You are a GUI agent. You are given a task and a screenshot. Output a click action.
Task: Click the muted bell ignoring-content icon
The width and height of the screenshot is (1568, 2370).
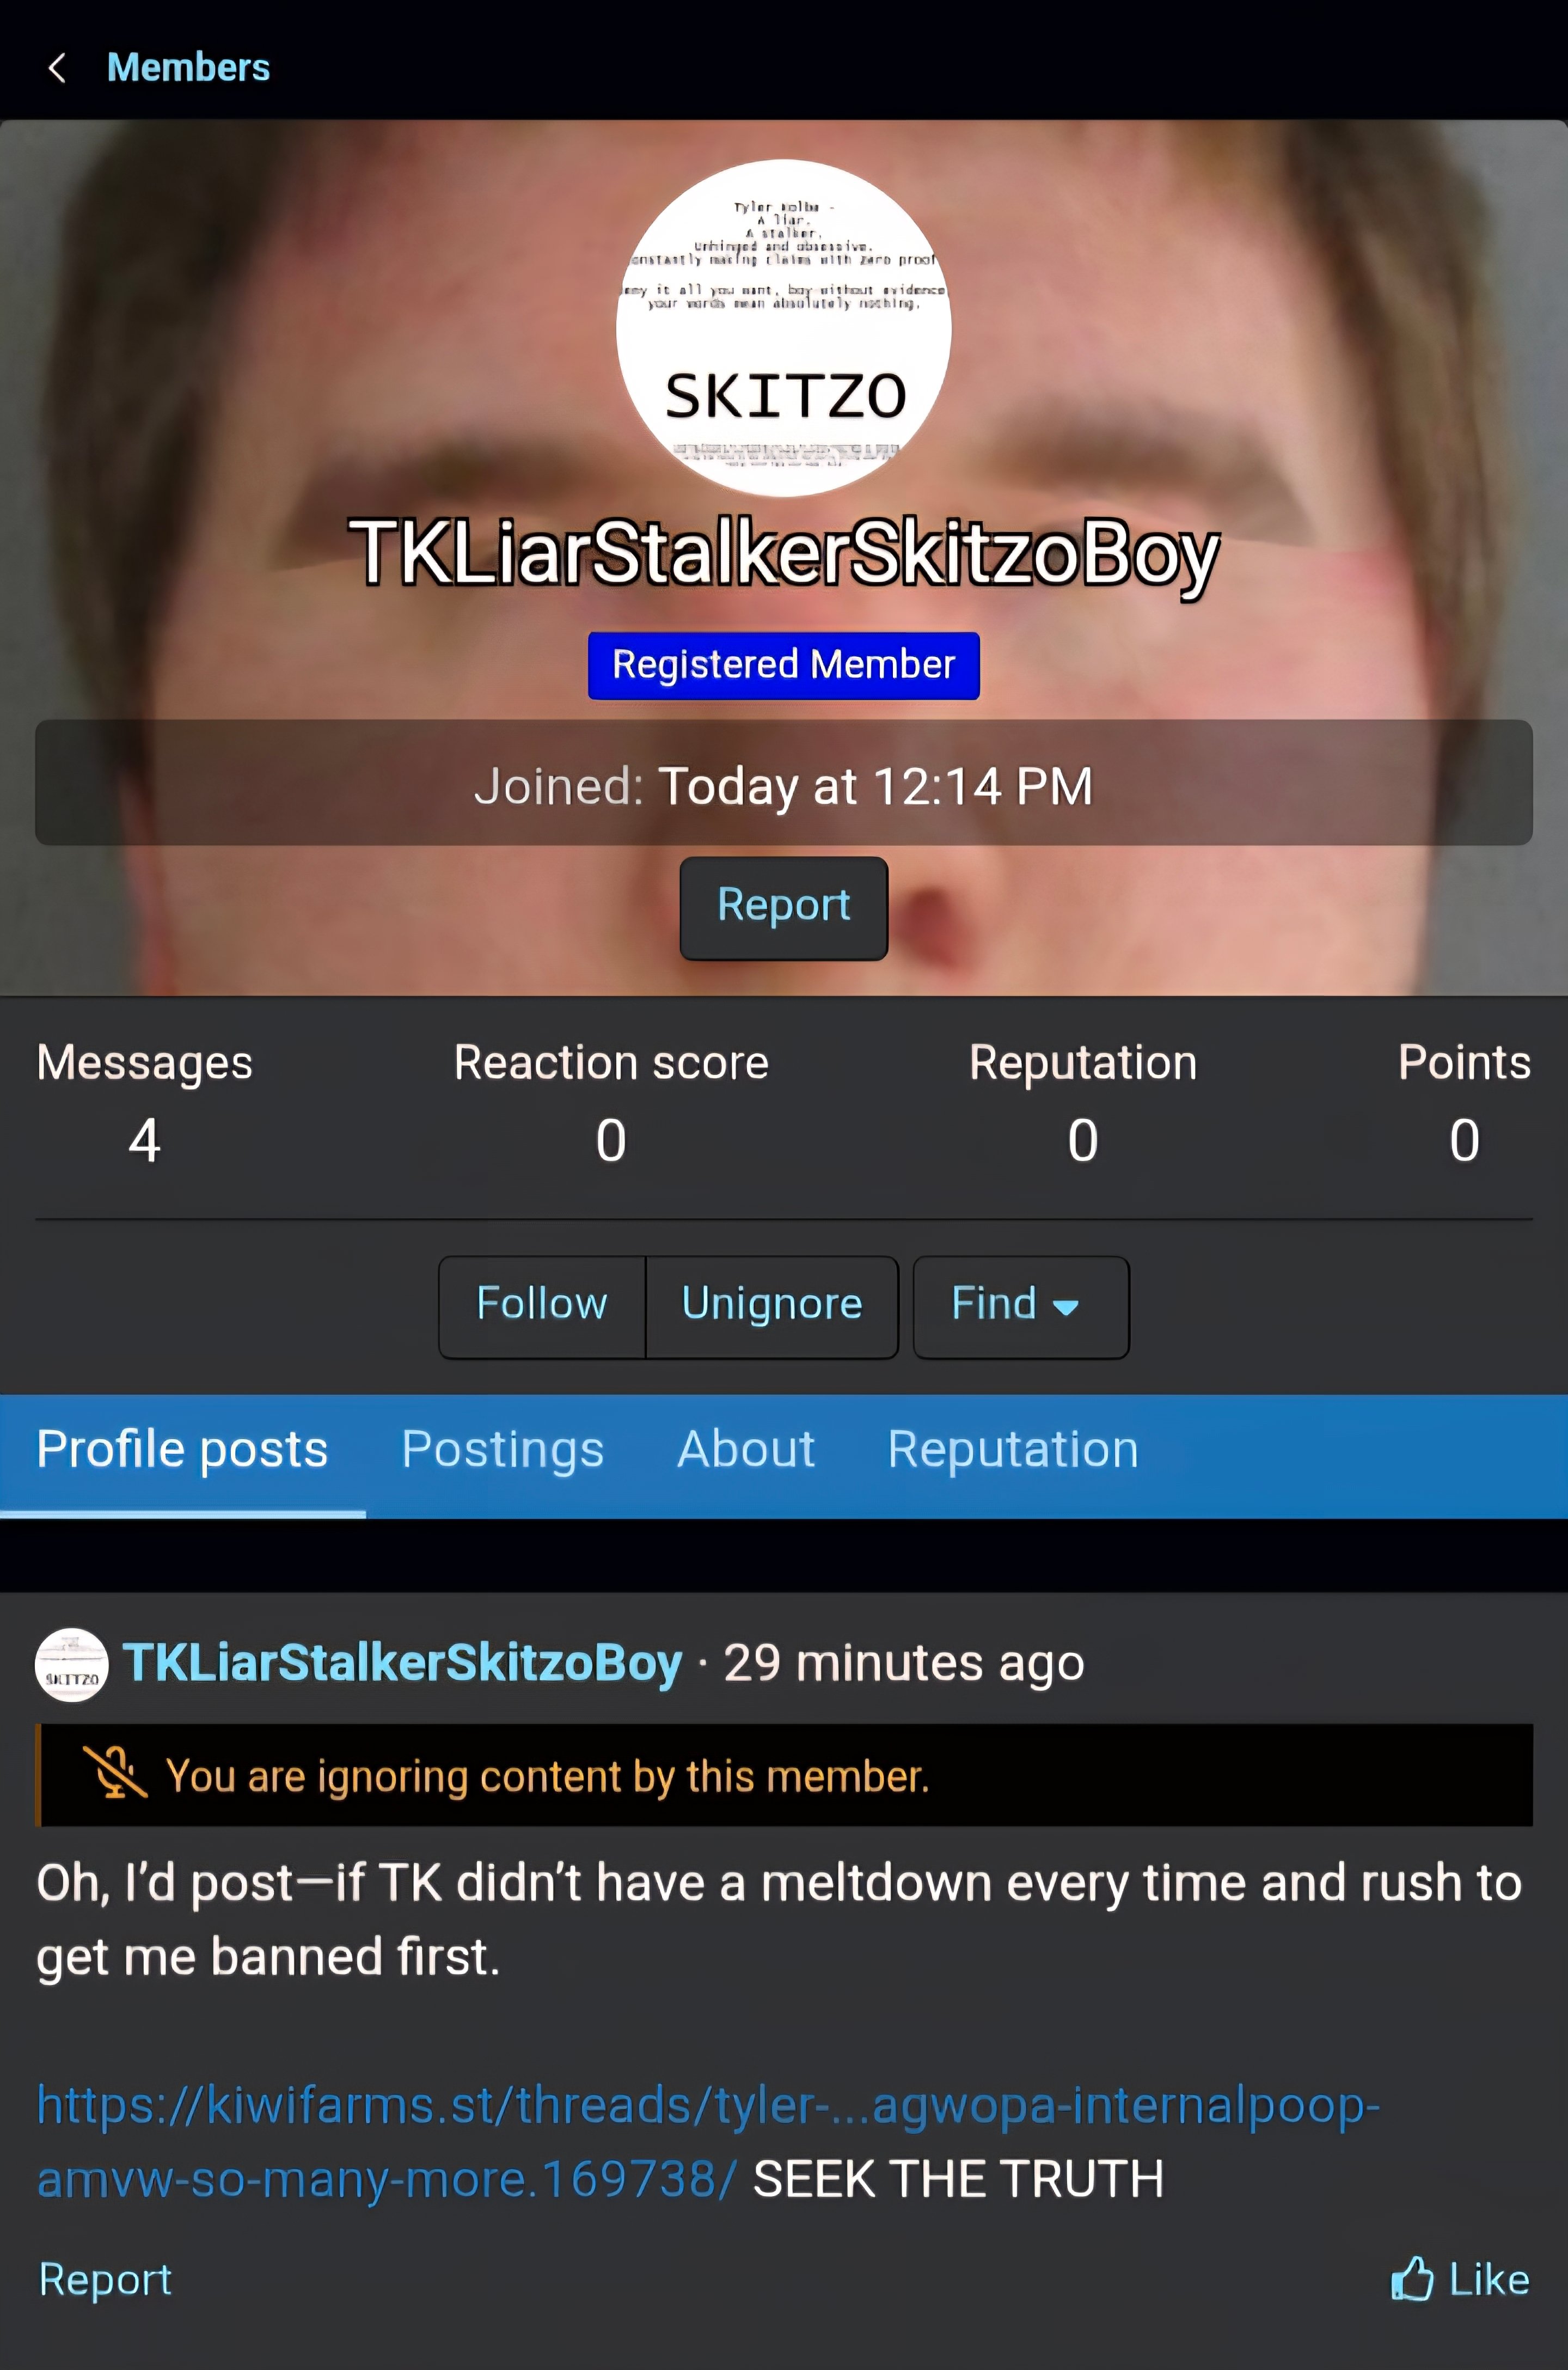point(114,1774)
